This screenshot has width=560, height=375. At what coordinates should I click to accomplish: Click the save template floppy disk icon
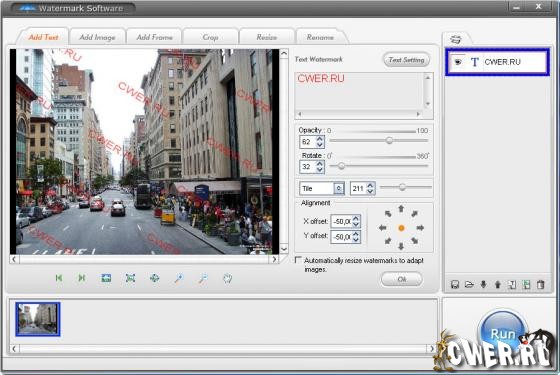455,285
